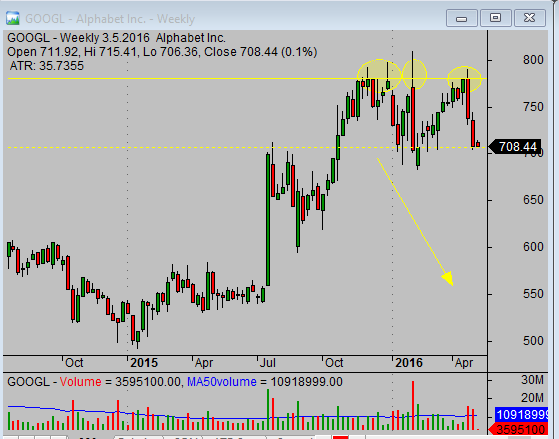Image resolution: width=559 pixels, height=439 pixels.
Task: Click the '2016' year label on time axis
Action: (x=409, y=363)
